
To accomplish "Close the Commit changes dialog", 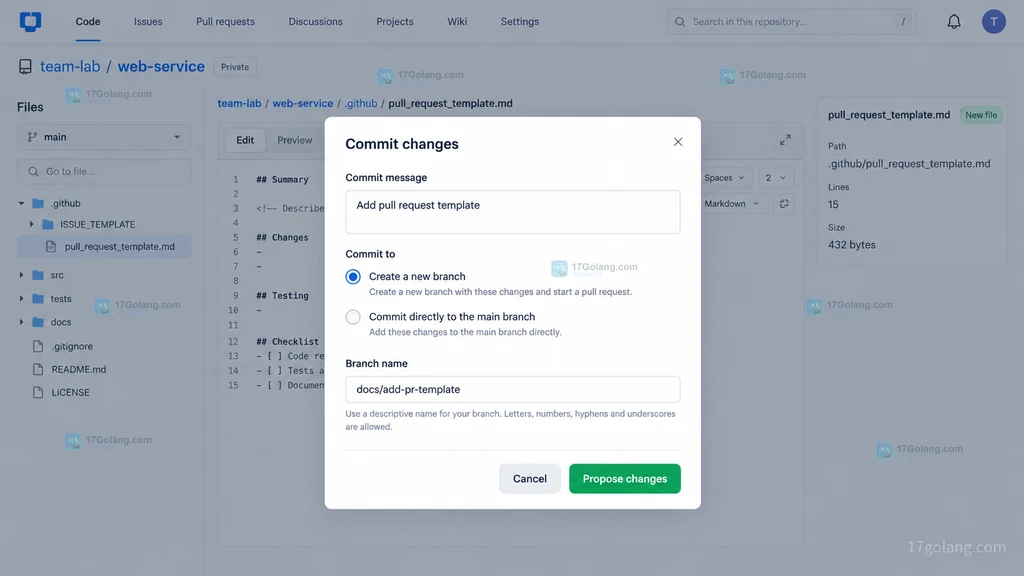I will [677, 142].
